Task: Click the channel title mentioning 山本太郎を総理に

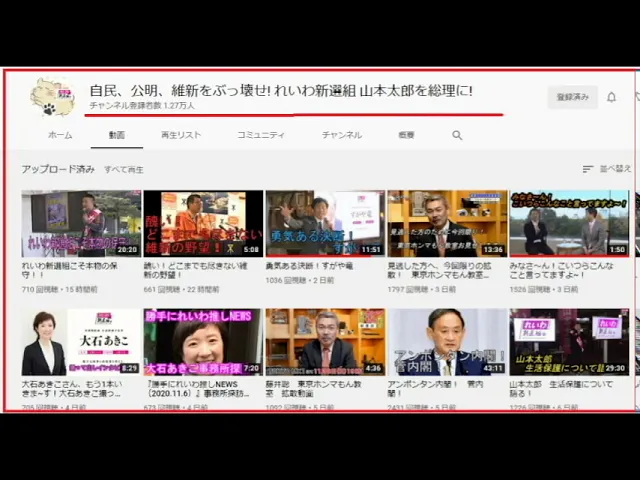Action: (x=281, y=91)
